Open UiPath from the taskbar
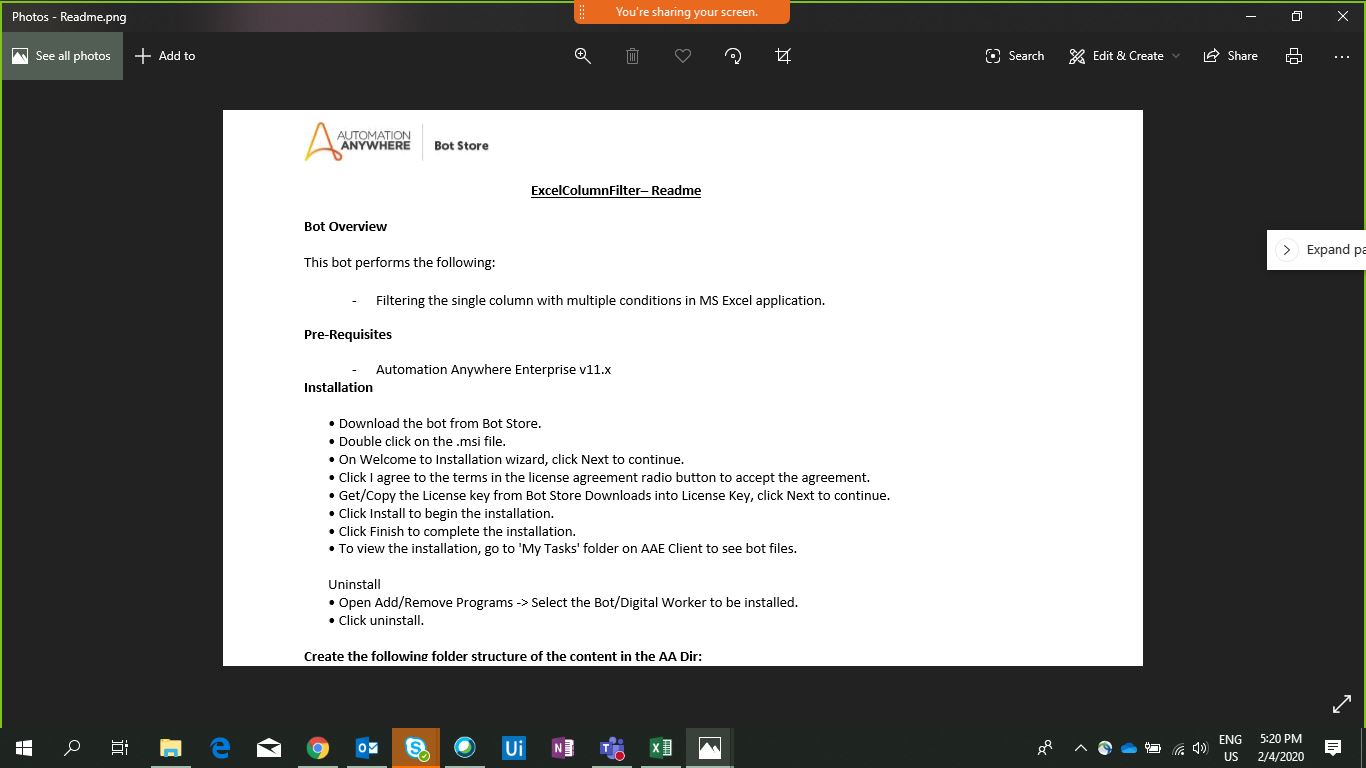The image size is (1366, 768). tap(514, 748)
